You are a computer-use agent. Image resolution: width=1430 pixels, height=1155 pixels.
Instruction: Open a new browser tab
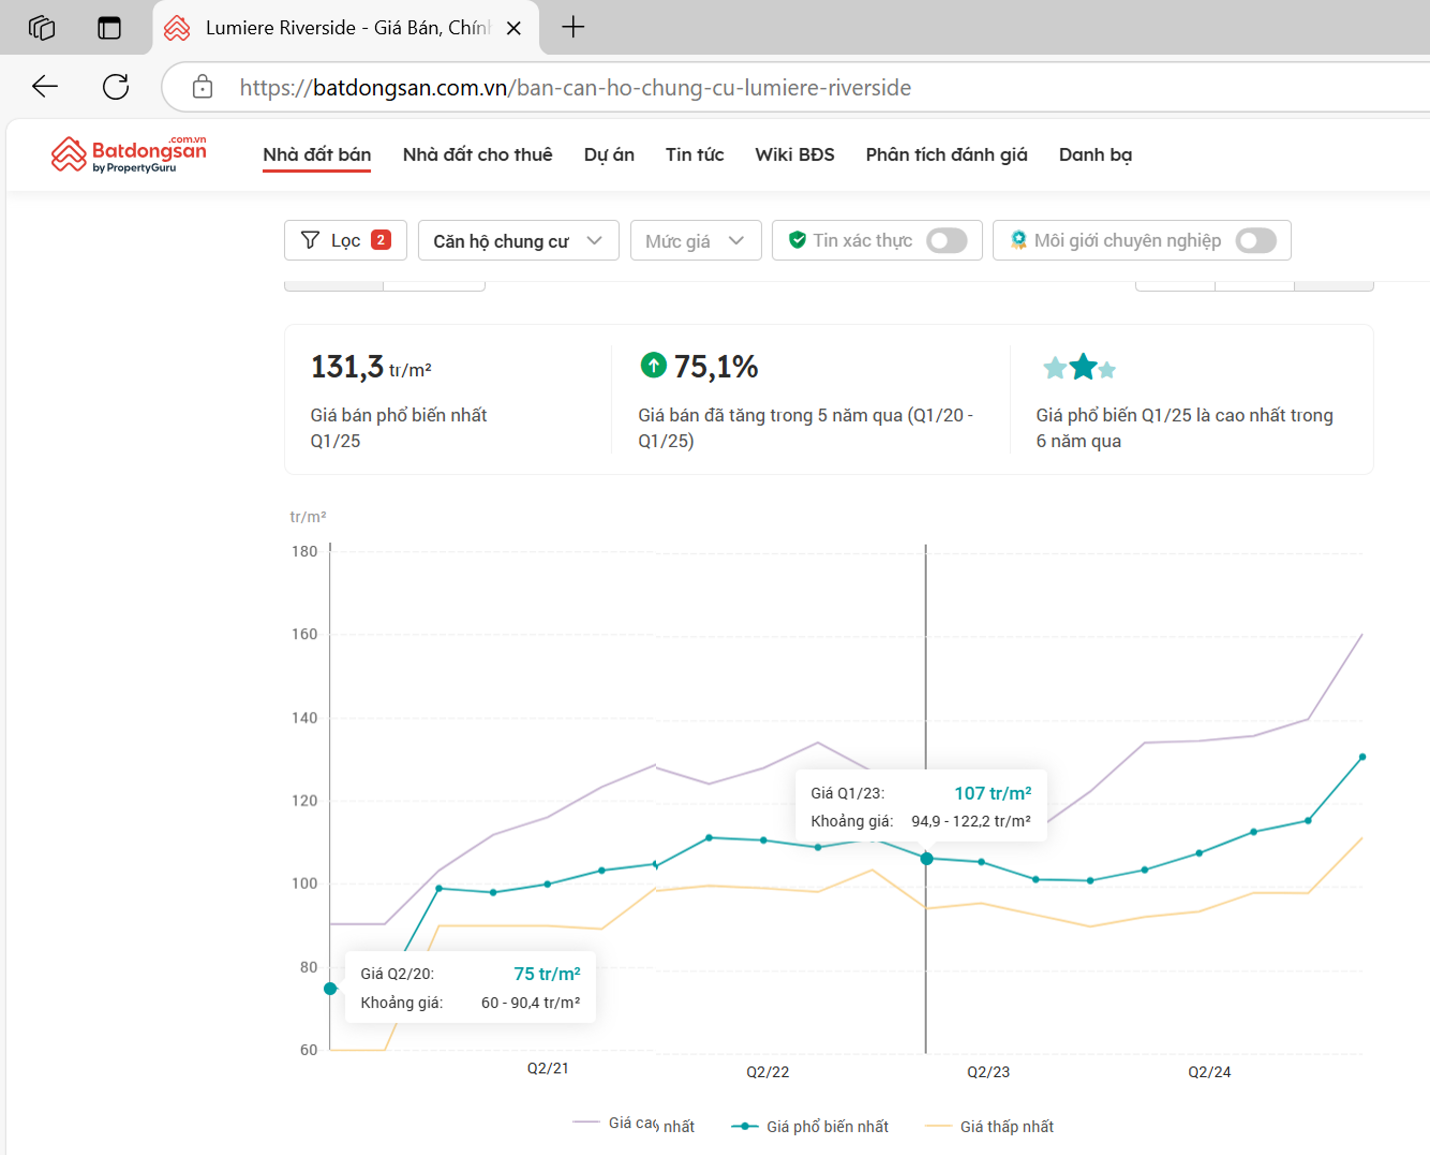[573, 28]
